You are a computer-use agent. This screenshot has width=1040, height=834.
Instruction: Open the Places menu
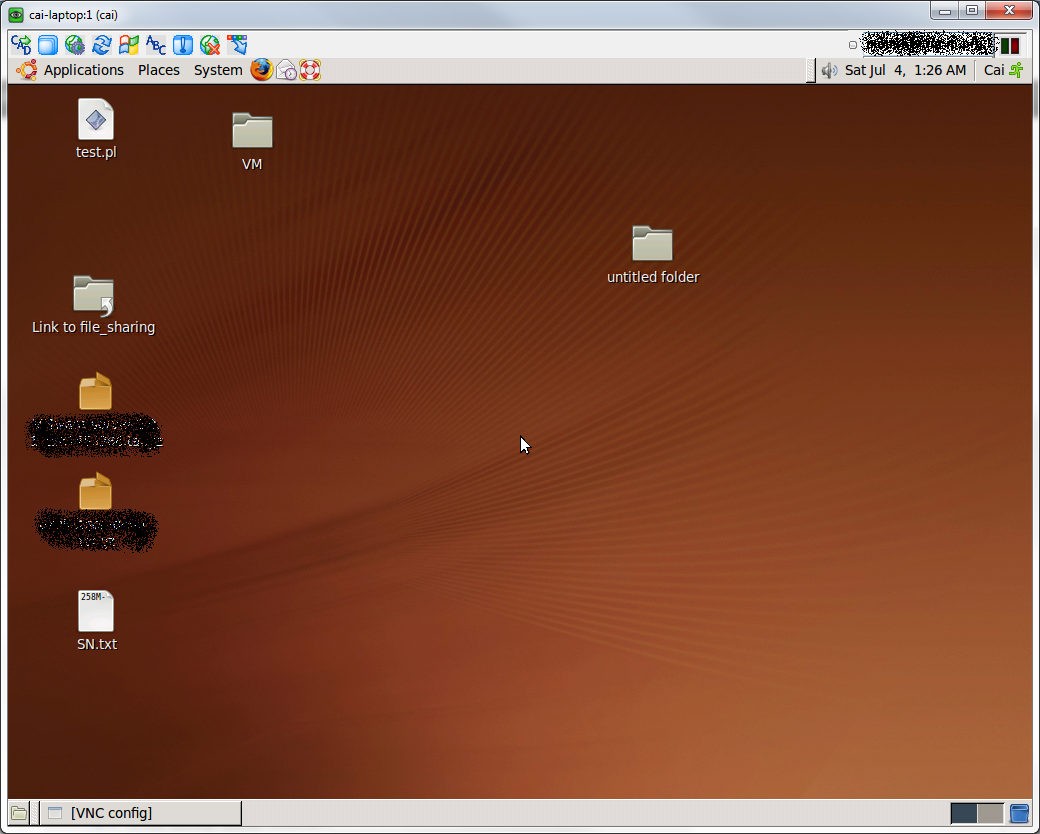tap(159, 70)
